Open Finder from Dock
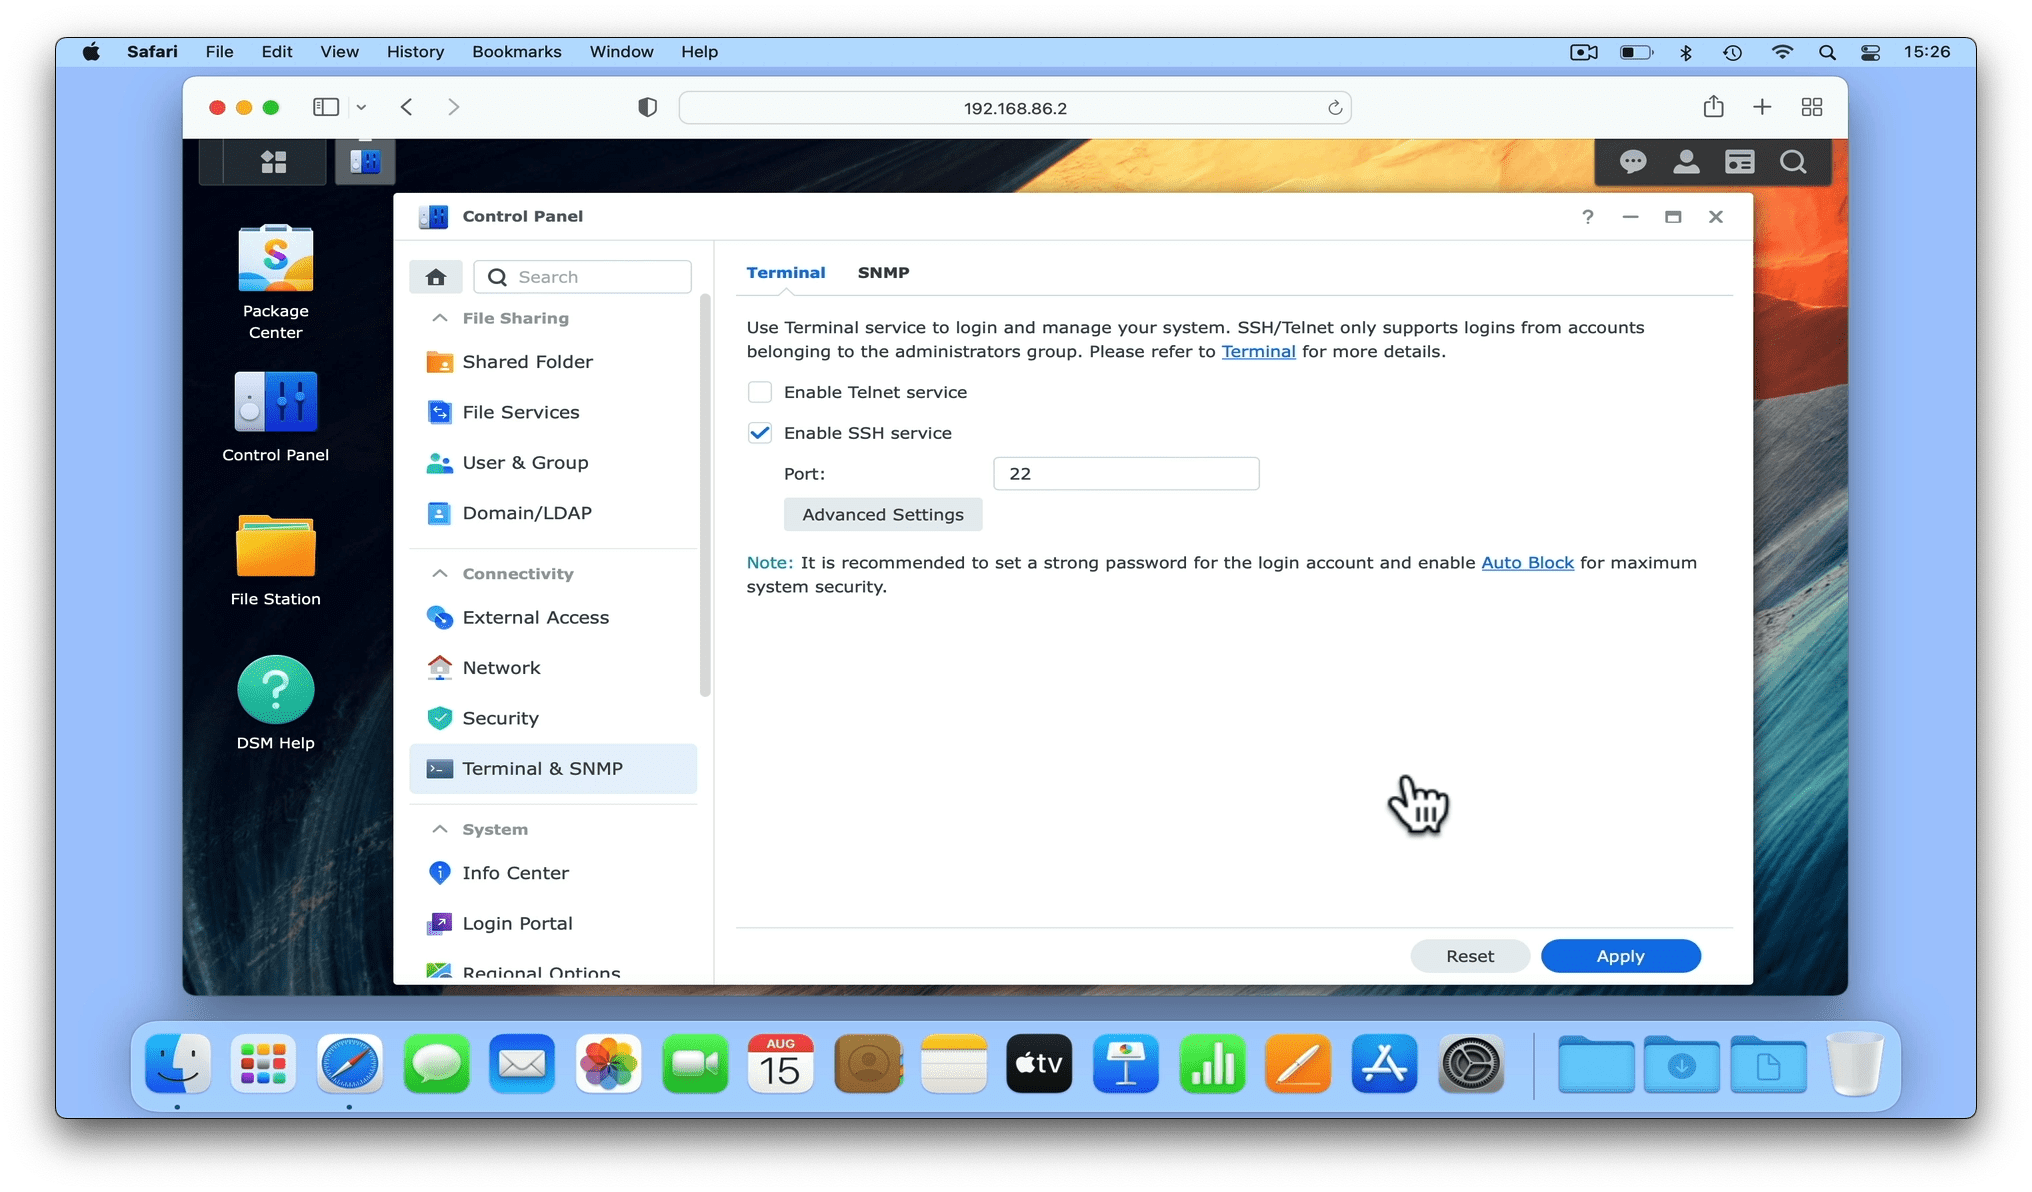 178,1064
